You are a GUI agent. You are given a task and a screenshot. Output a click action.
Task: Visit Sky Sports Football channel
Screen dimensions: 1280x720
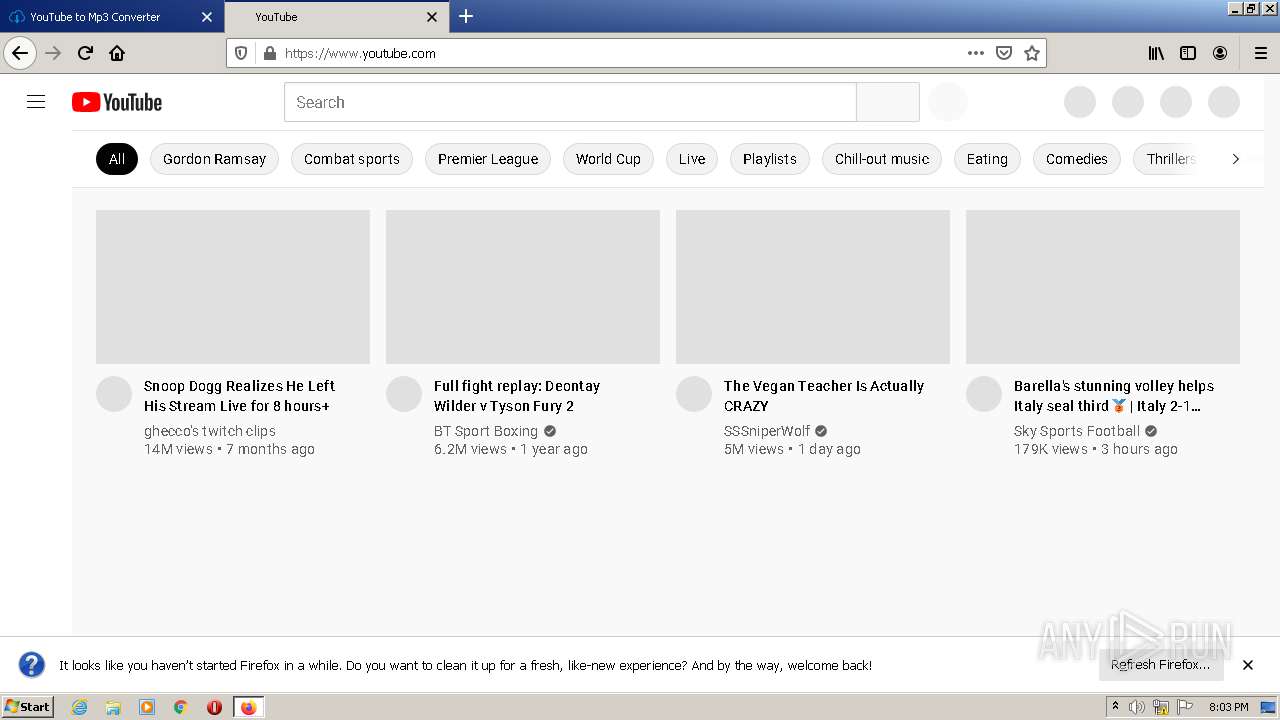(1077, 431)
